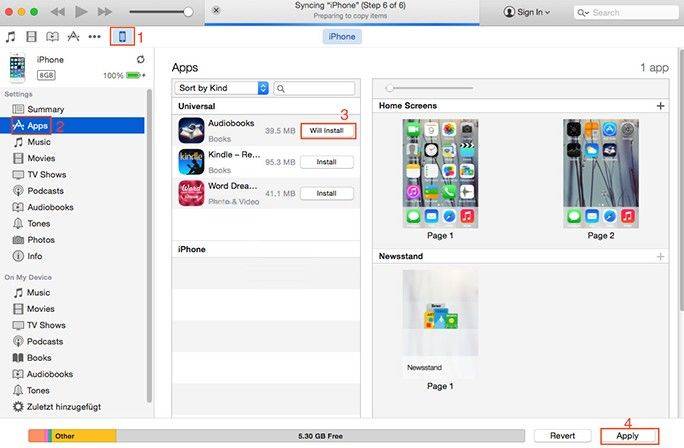Open Movies under On My Device

72,309
